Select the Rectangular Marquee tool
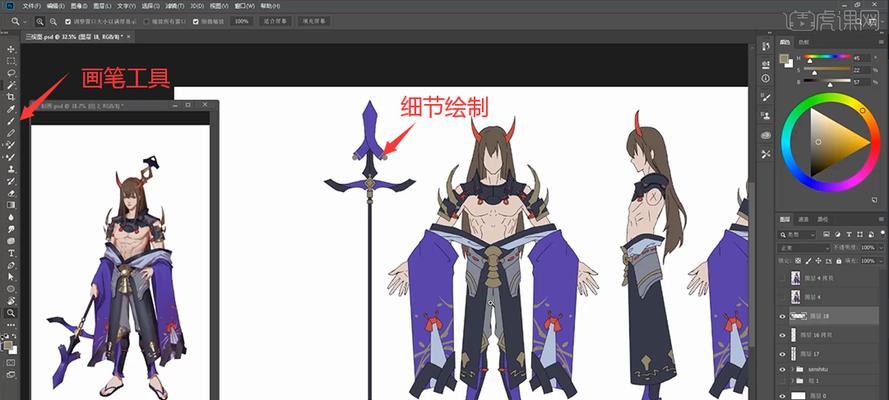 (11, 61)
